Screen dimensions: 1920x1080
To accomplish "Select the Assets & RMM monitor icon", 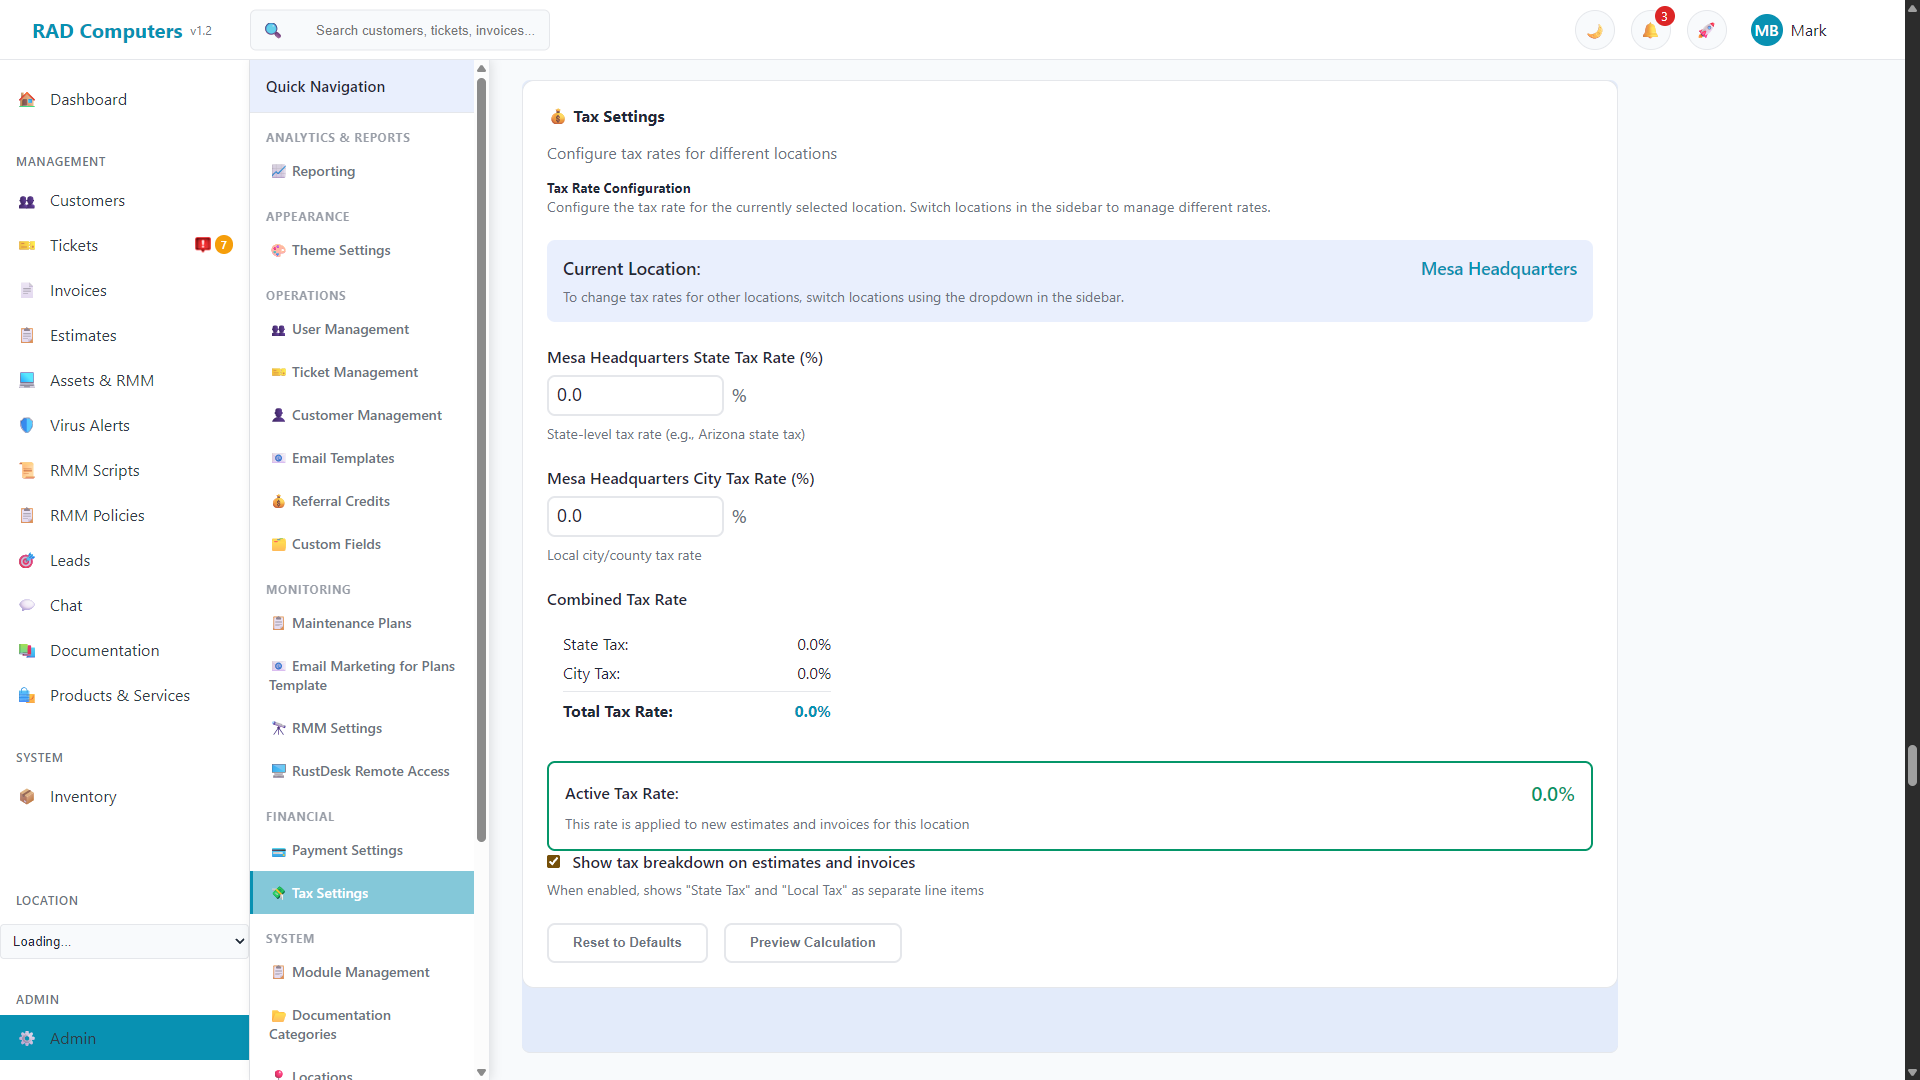I will tap(26, 380).
